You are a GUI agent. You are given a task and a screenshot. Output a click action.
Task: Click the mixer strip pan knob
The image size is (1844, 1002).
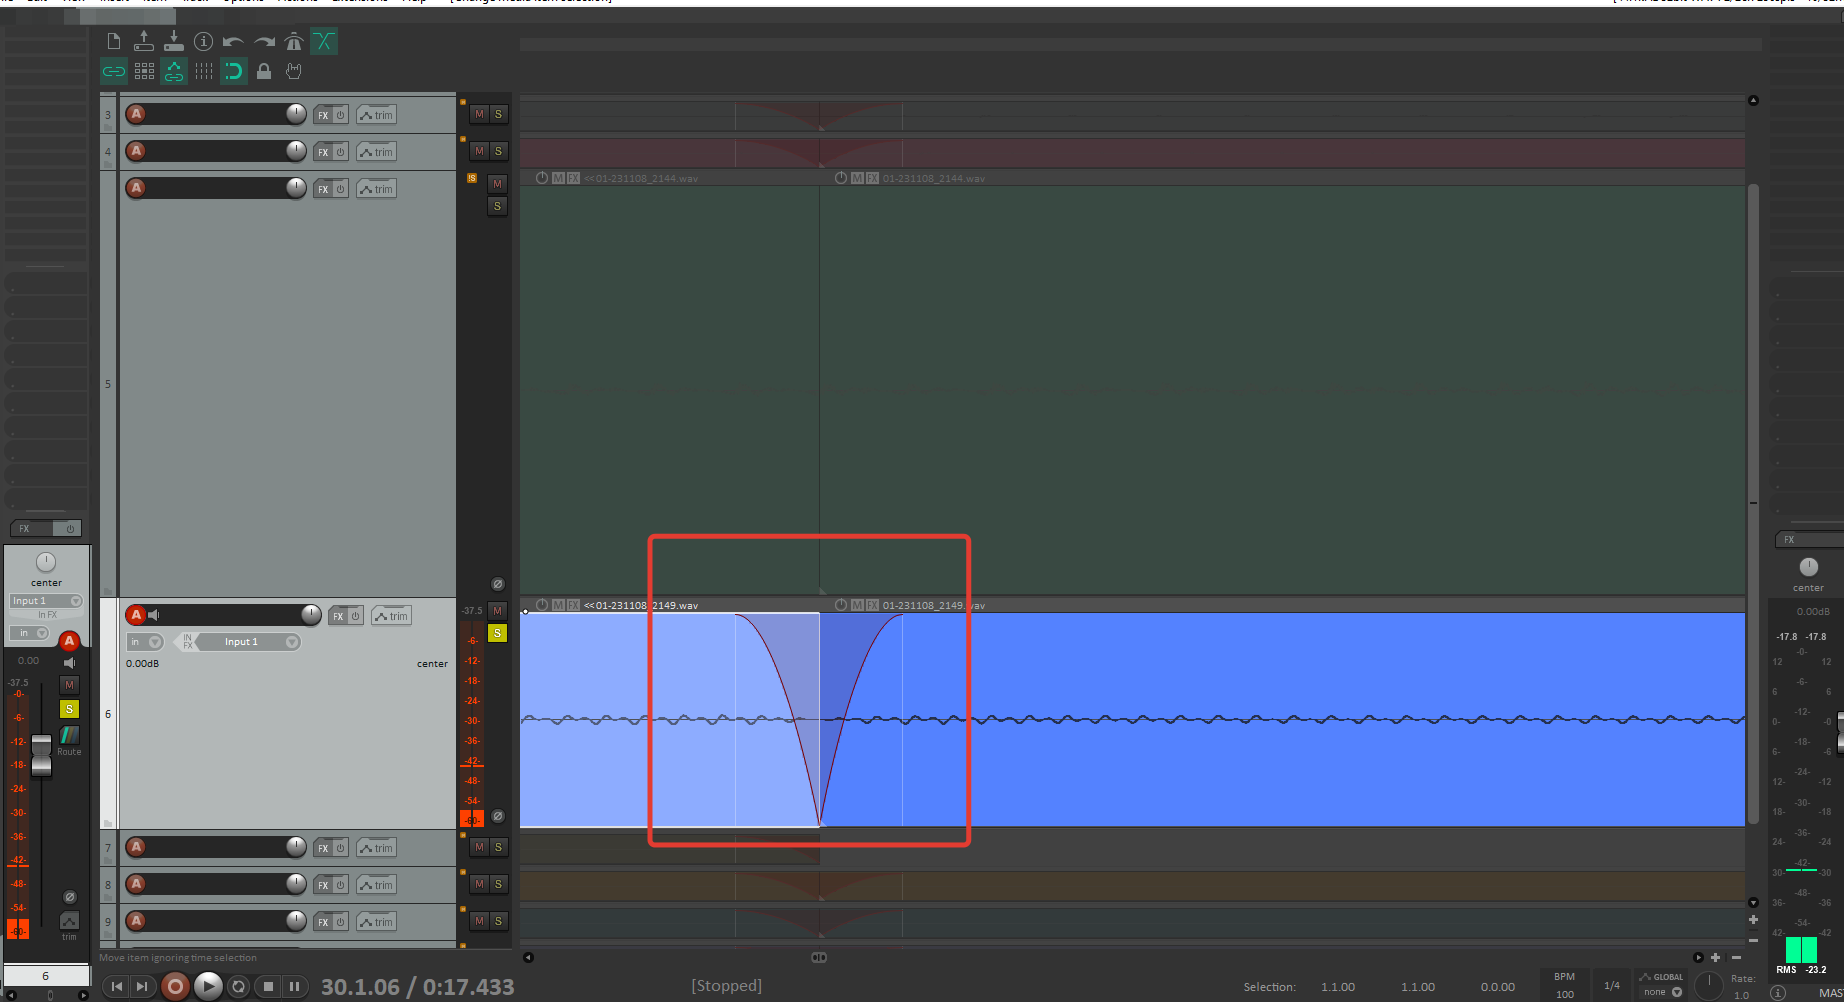(46, 562)
